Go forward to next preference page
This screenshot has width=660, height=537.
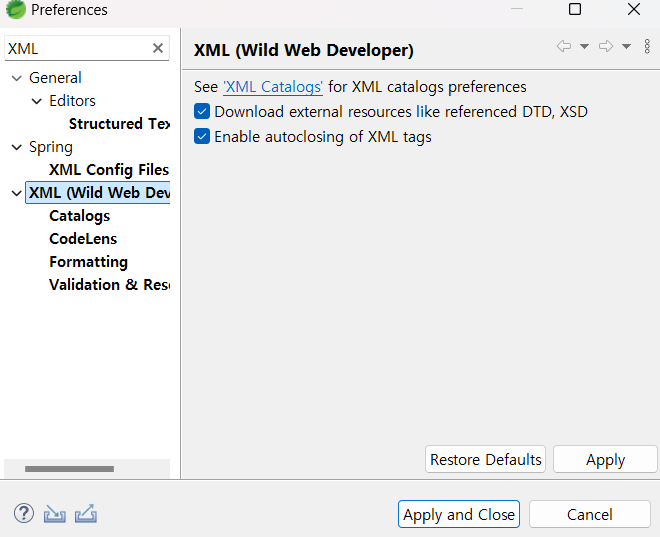tap(606, 46)
